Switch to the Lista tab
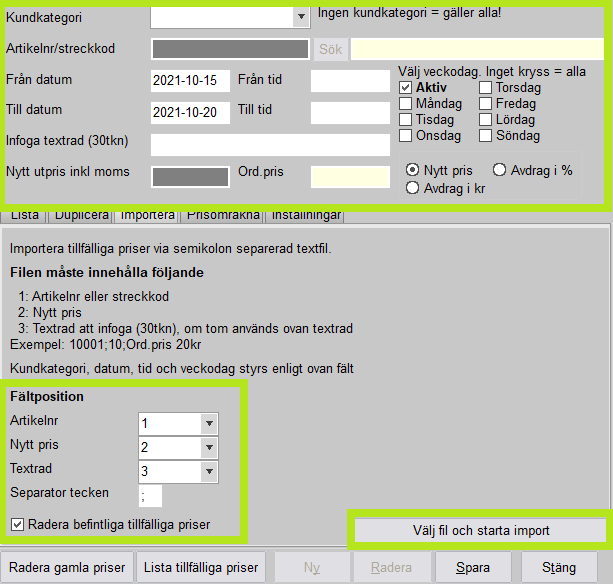613x584 pixels. click(x=25, y=214)
